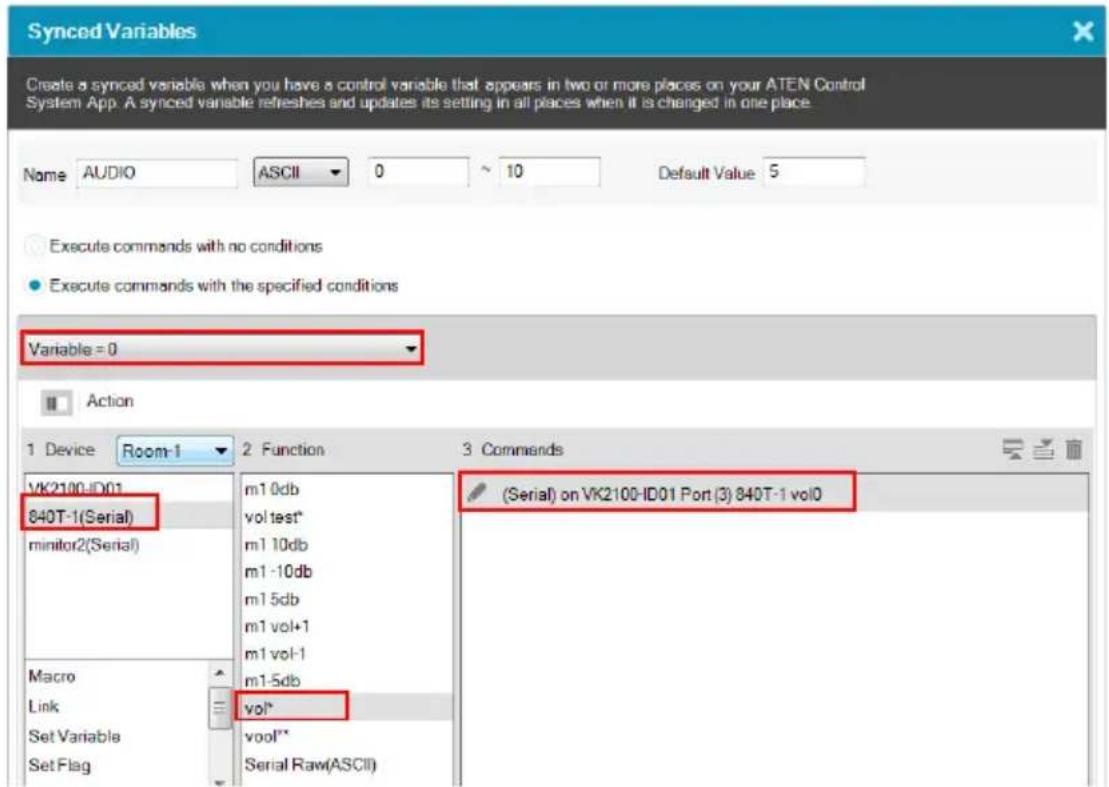Image resolution: width=1109 pixels, height=787 pixels.
Task: Click the Name field containing AUDIO
Action: (157, 173)
